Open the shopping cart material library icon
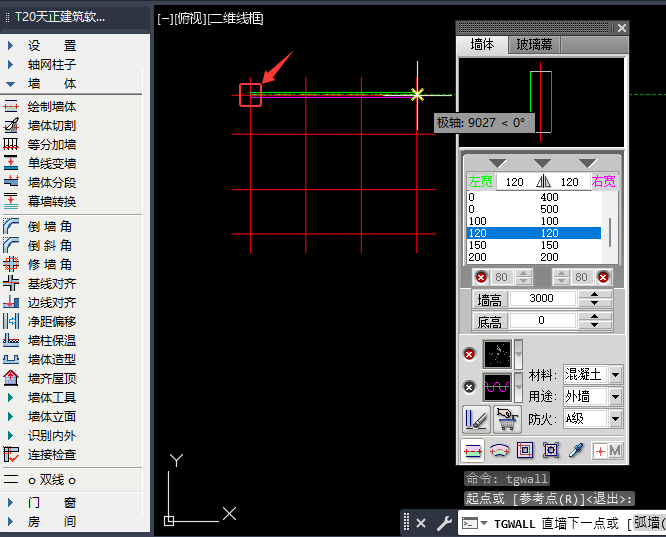This screenshot has height=537, width=666. pos(507,419)
